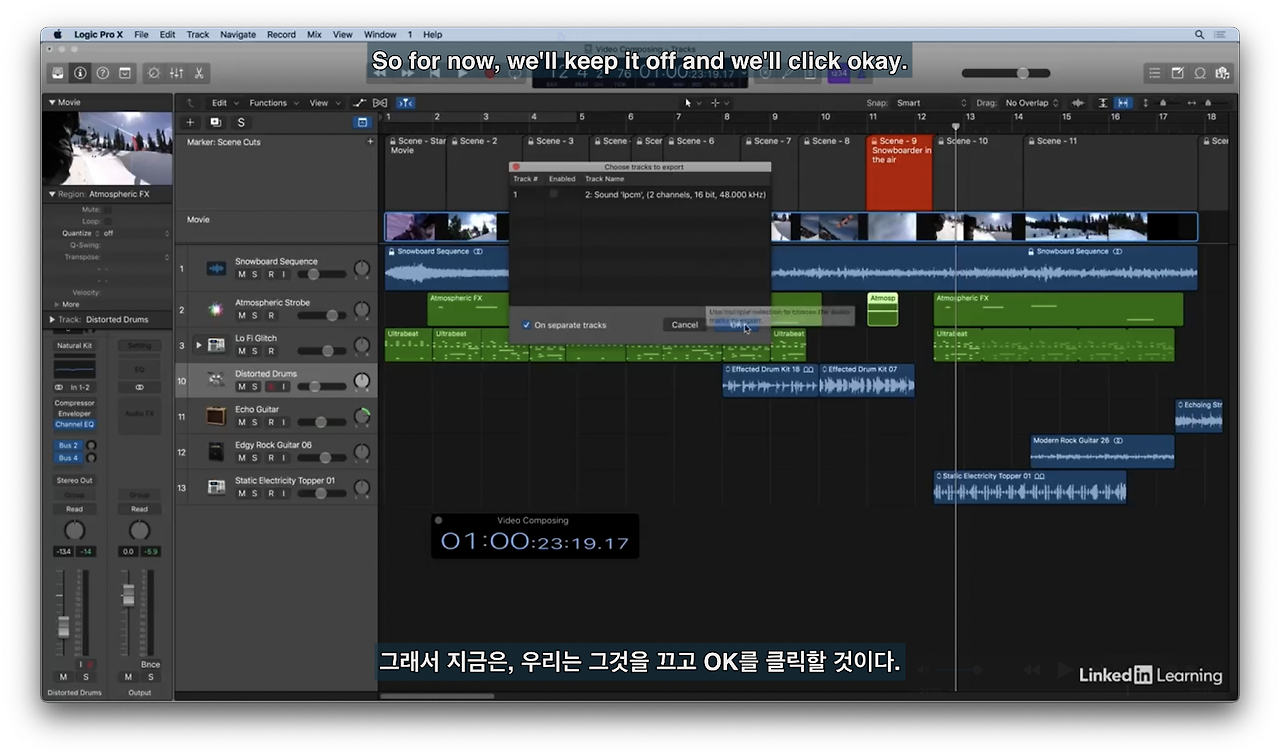Toggle the region Loop checkbox

(108, 221)
